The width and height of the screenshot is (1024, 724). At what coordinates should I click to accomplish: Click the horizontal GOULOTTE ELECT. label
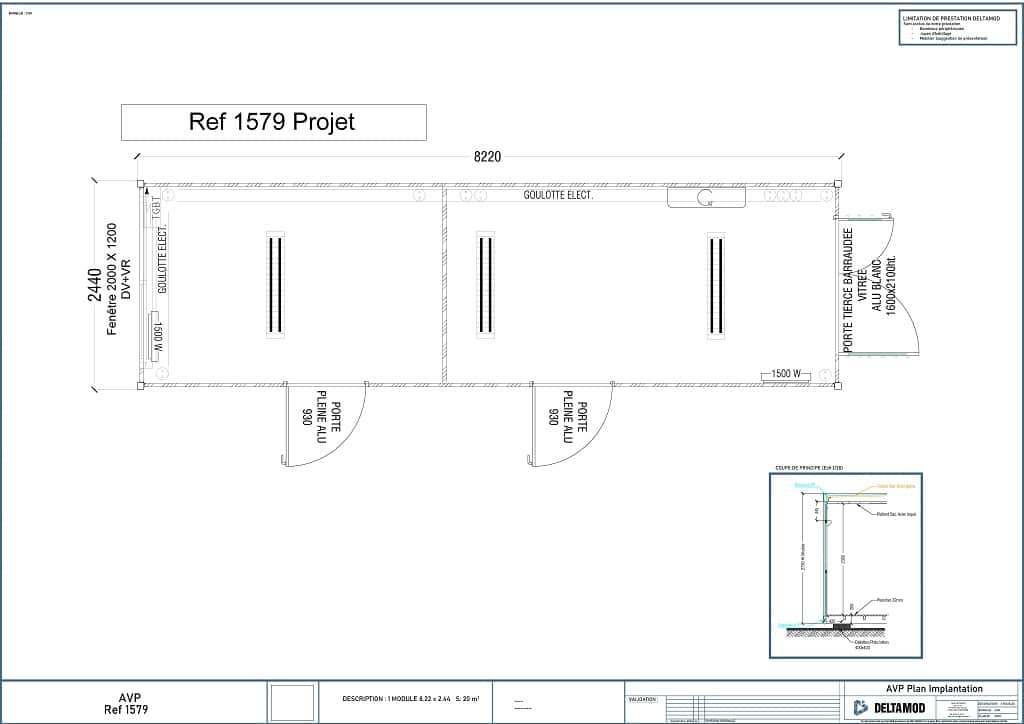pyautogui.click(x=558, y=196)
